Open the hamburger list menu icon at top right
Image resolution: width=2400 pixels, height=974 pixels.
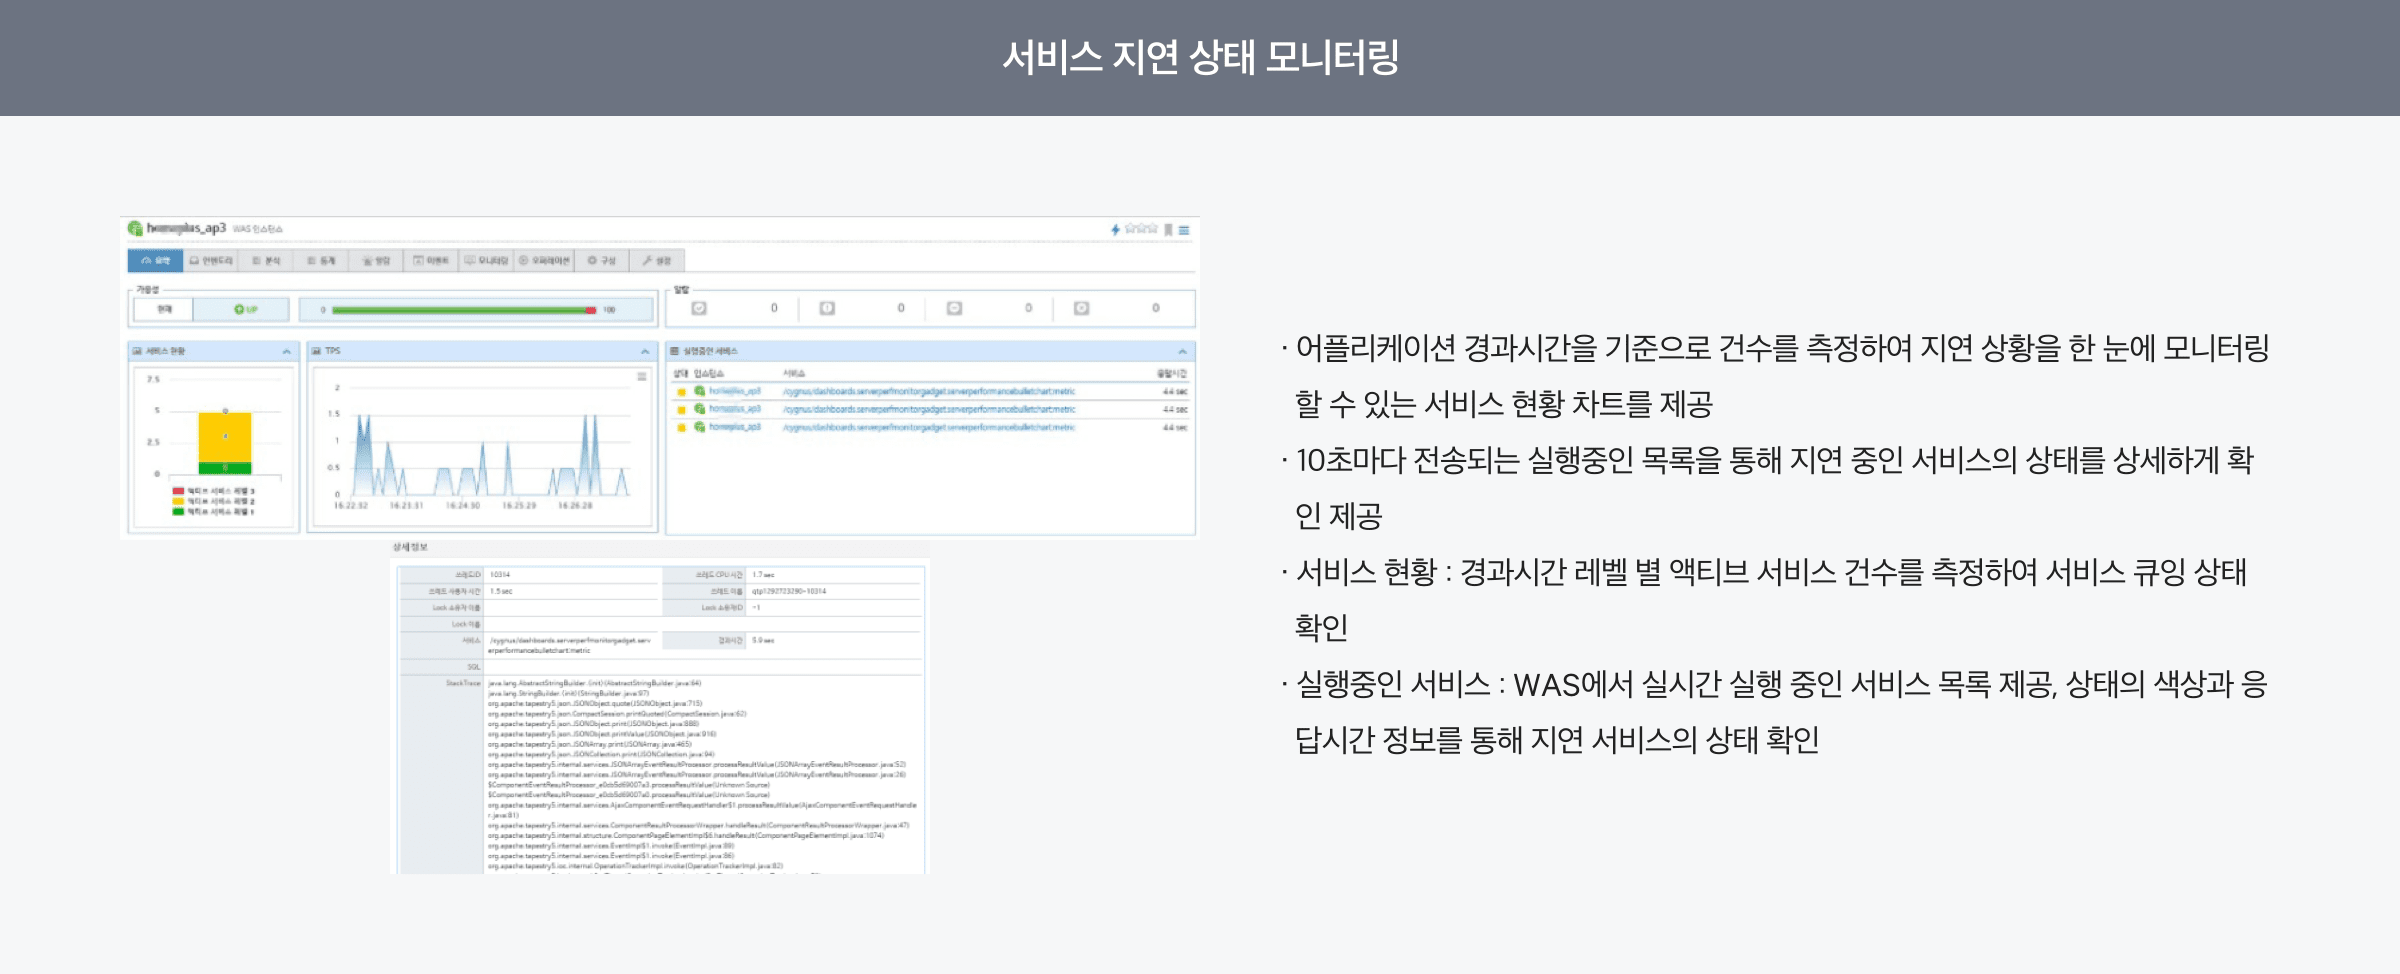point(1184,230)
